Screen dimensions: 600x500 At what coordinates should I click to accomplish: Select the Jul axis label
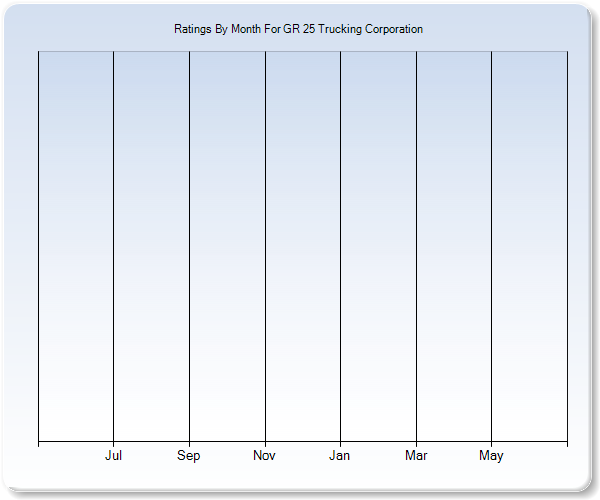(x=113, y=455)
